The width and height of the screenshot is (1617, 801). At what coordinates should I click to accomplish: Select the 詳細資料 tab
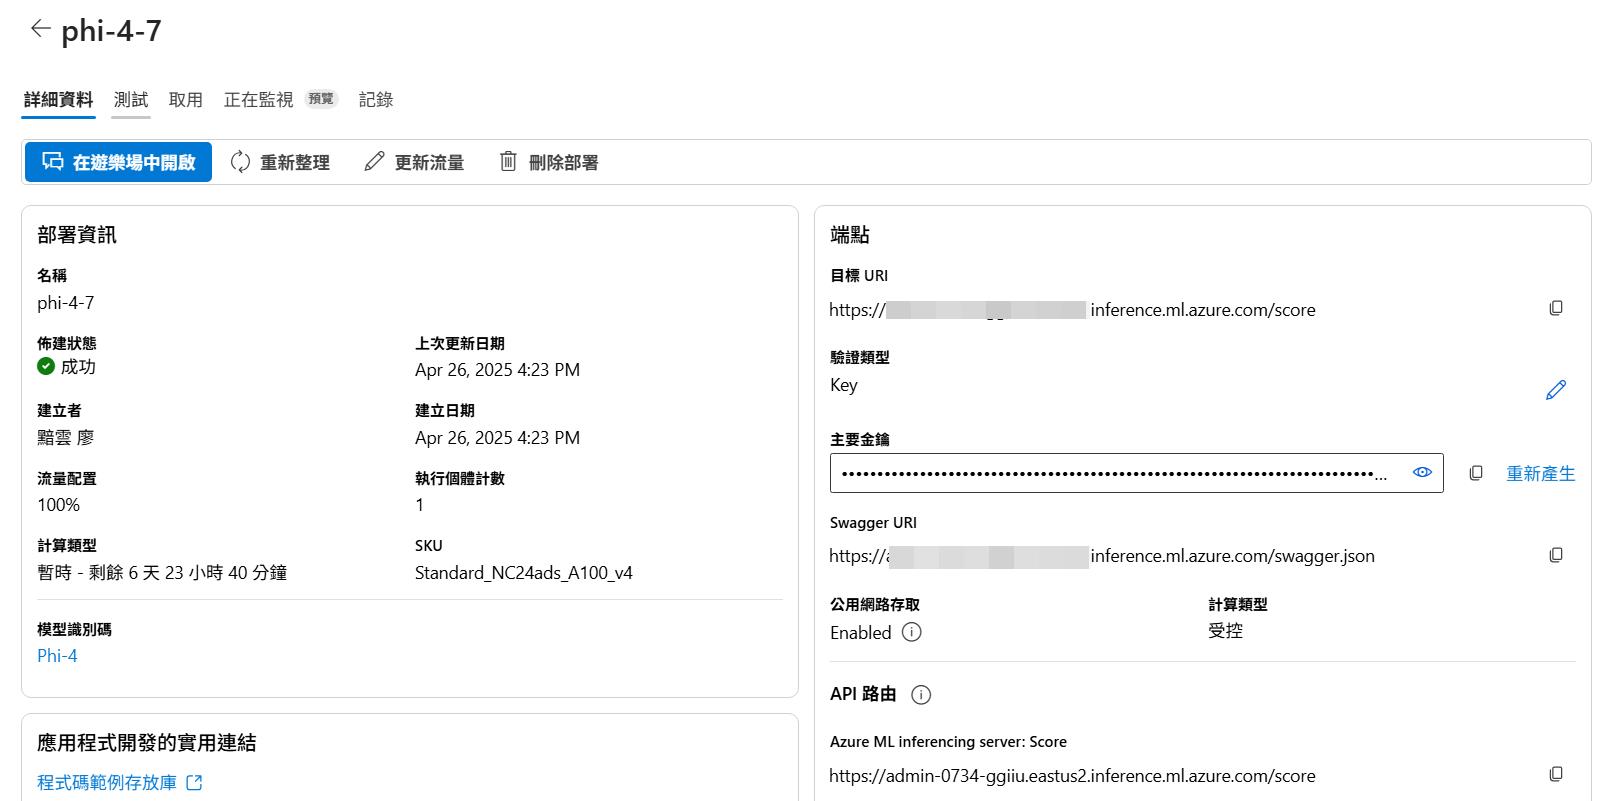58,100
